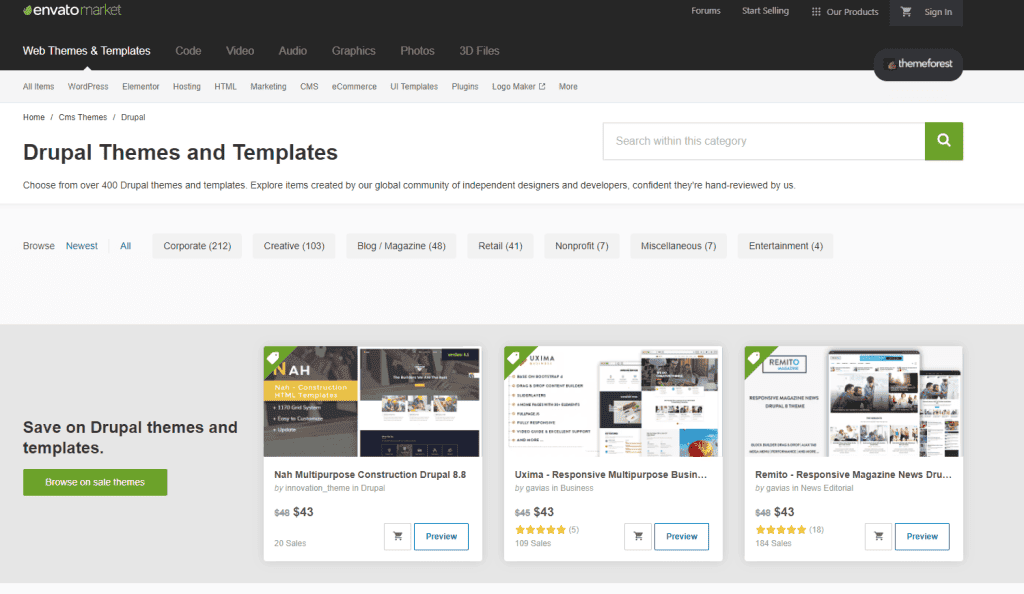Click '184 Sales' on Remito card
Screen dimensions: 1024x594
coord(773,543)
